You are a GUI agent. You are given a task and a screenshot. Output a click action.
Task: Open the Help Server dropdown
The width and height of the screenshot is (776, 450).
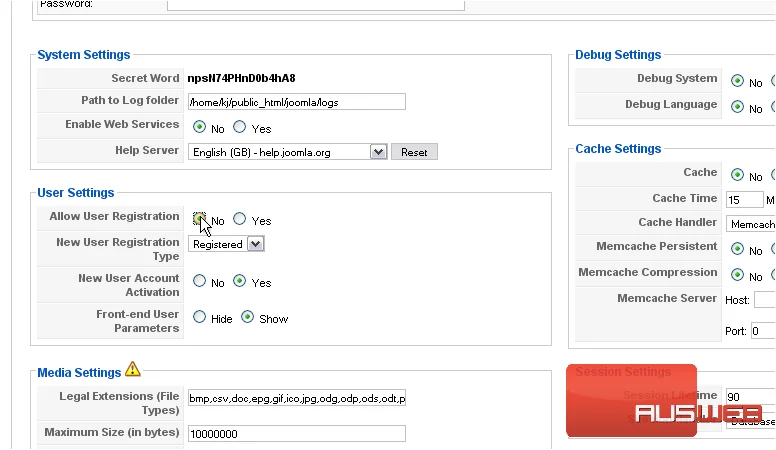pyautogui.click(x=288, y=152)
